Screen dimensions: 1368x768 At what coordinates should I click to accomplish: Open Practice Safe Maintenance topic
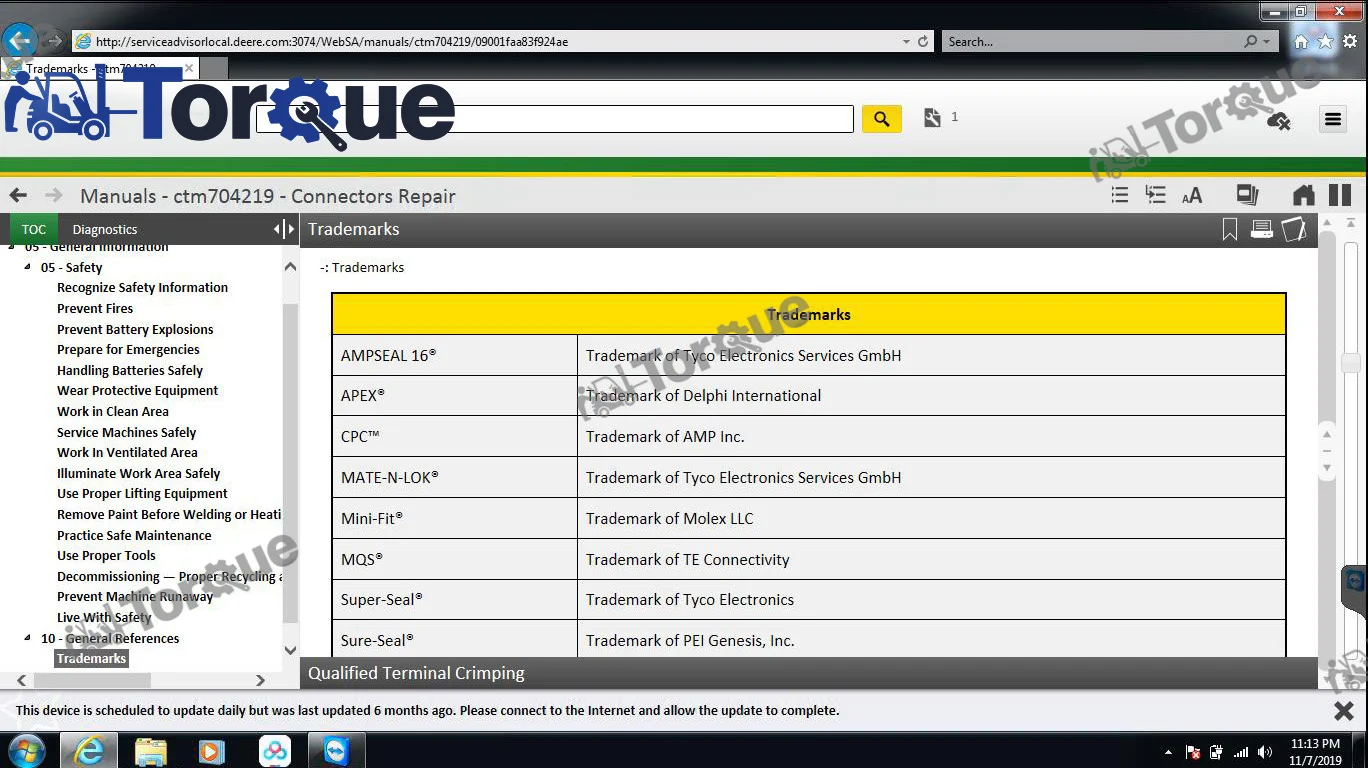point(134,536)
